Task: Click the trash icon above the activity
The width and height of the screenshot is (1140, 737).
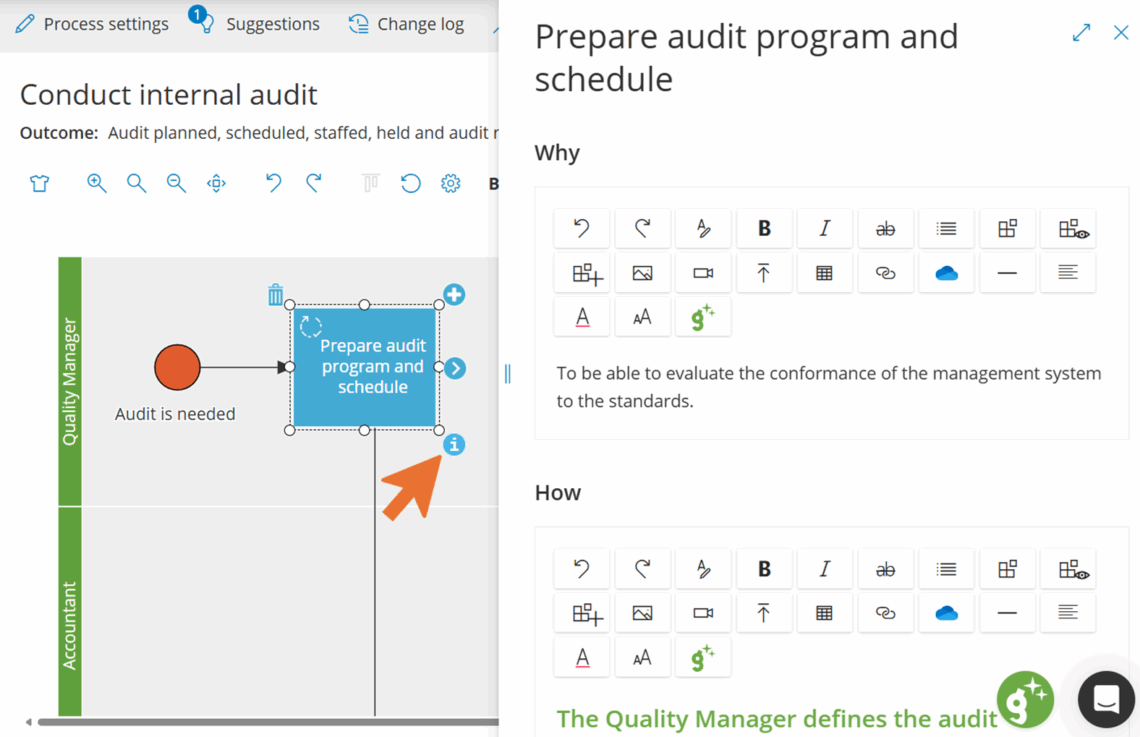Action: (276, 295)
